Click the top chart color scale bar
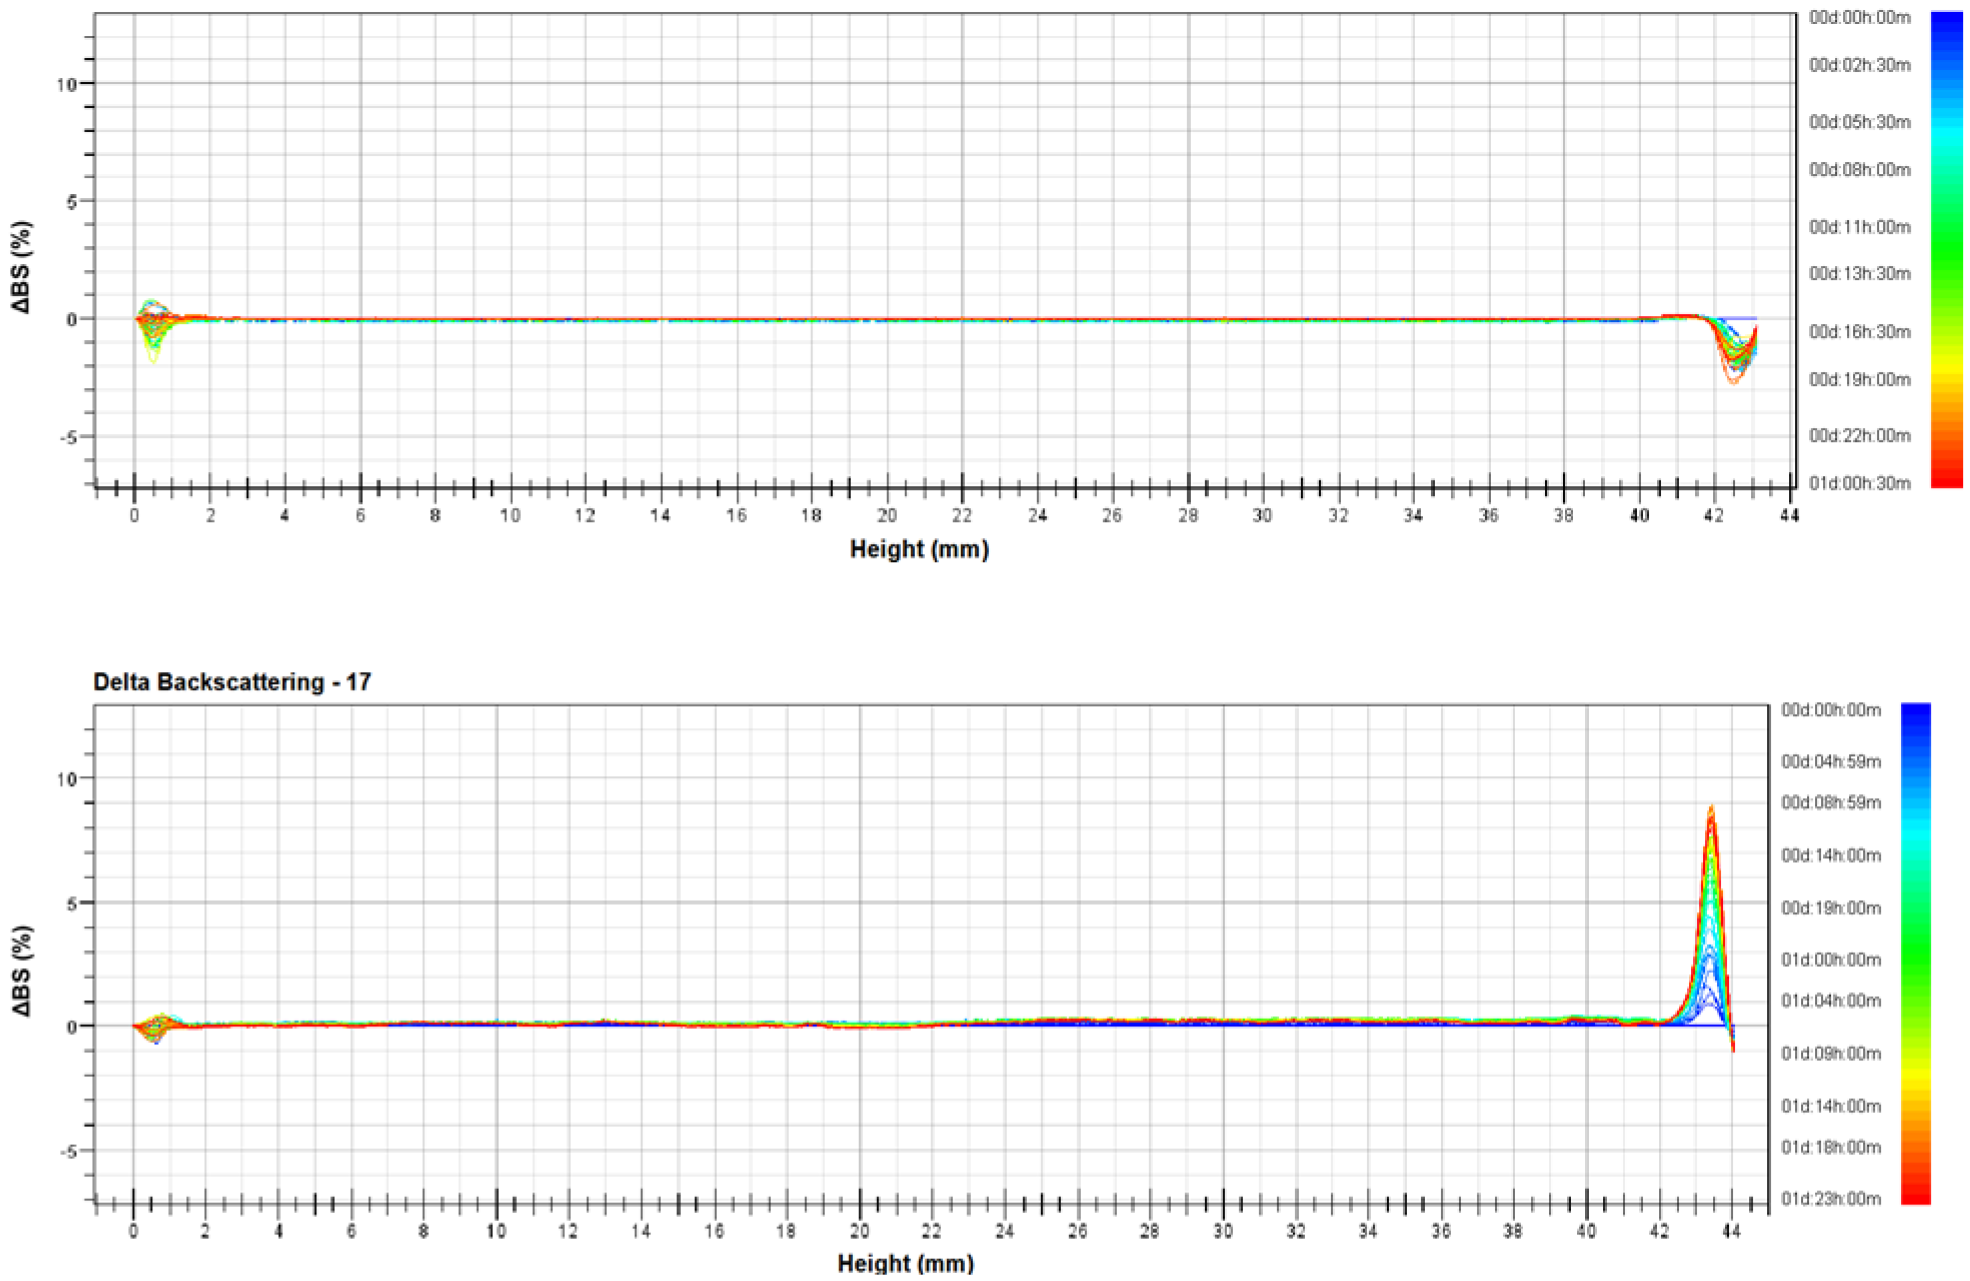Viewport: 1970px width, 1281px height. 1947,250
